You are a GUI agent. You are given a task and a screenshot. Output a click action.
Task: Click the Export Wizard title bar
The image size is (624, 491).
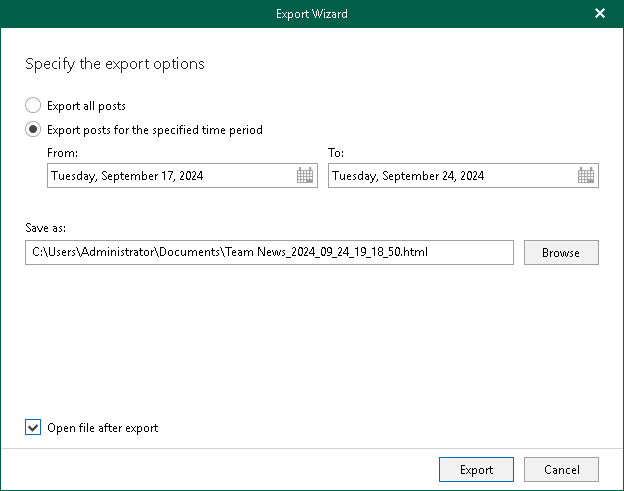pos(312,14)
